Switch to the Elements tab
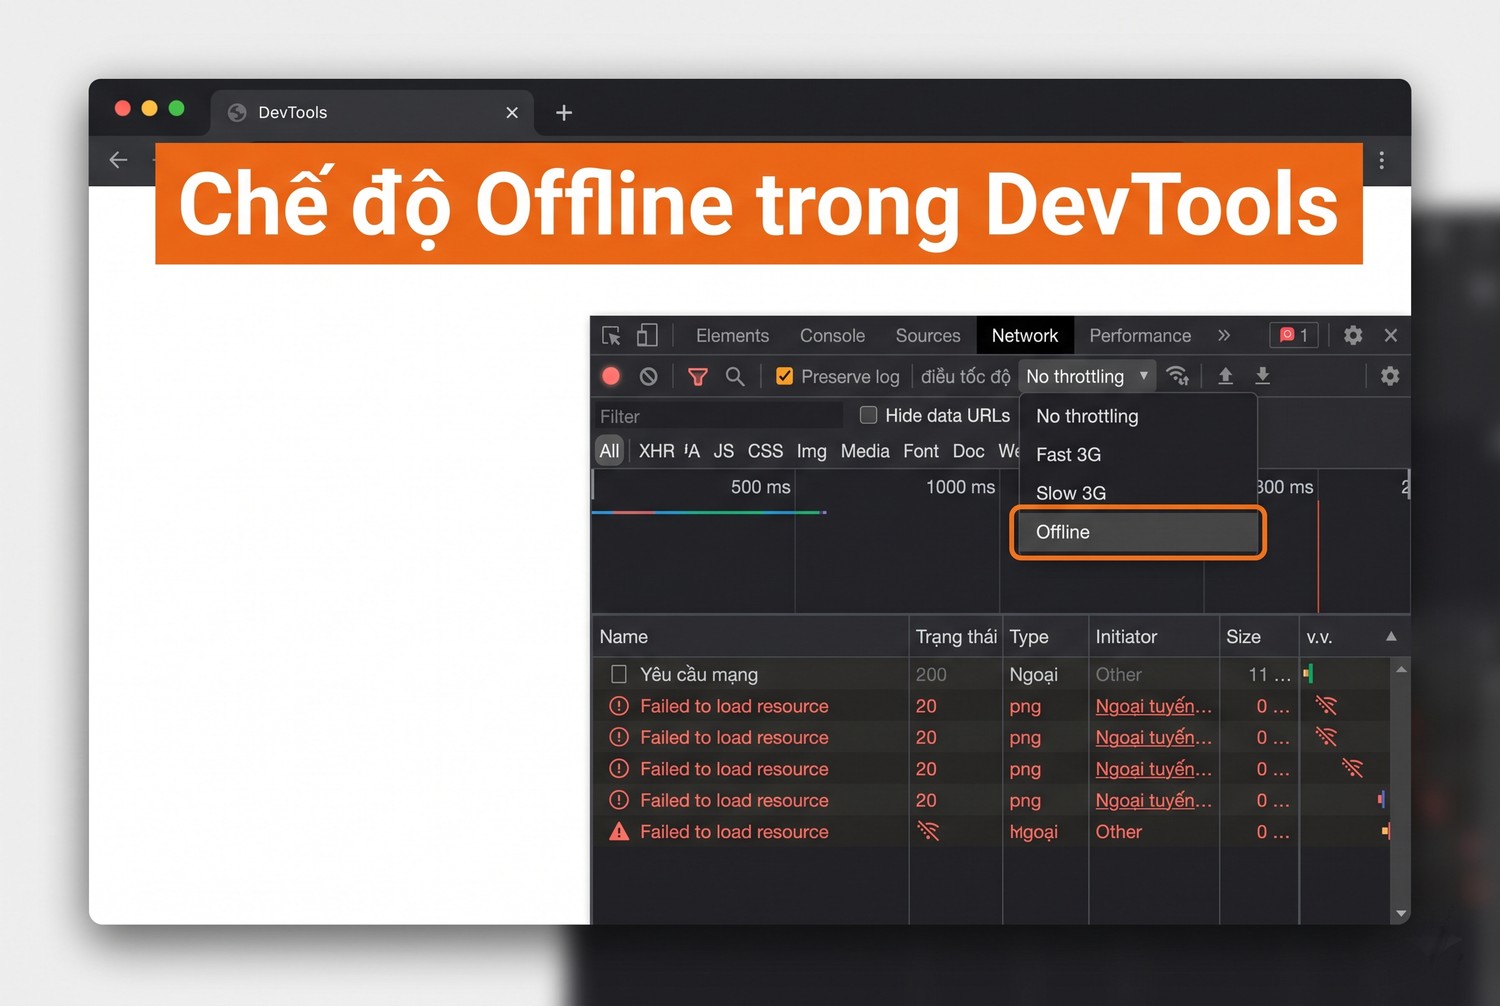Image resolution: width=1500 pixels, height=1006 pixels. (732, 336)
